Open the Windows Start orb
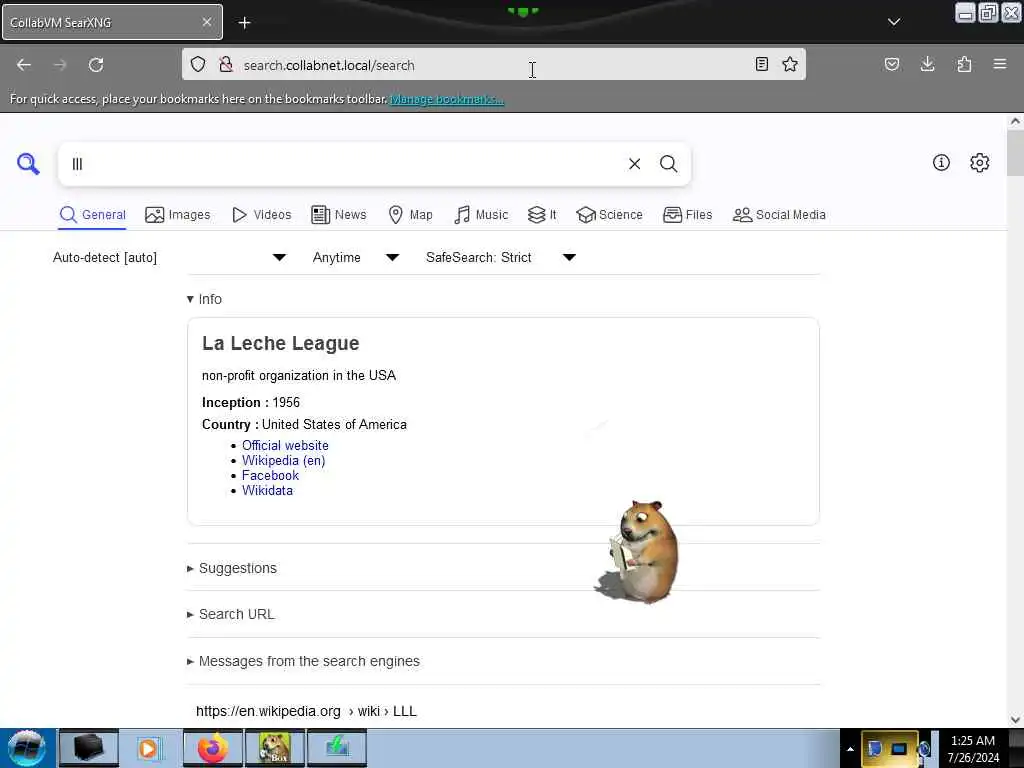This screenshot has width=1024, height=768. coord(26,748)
